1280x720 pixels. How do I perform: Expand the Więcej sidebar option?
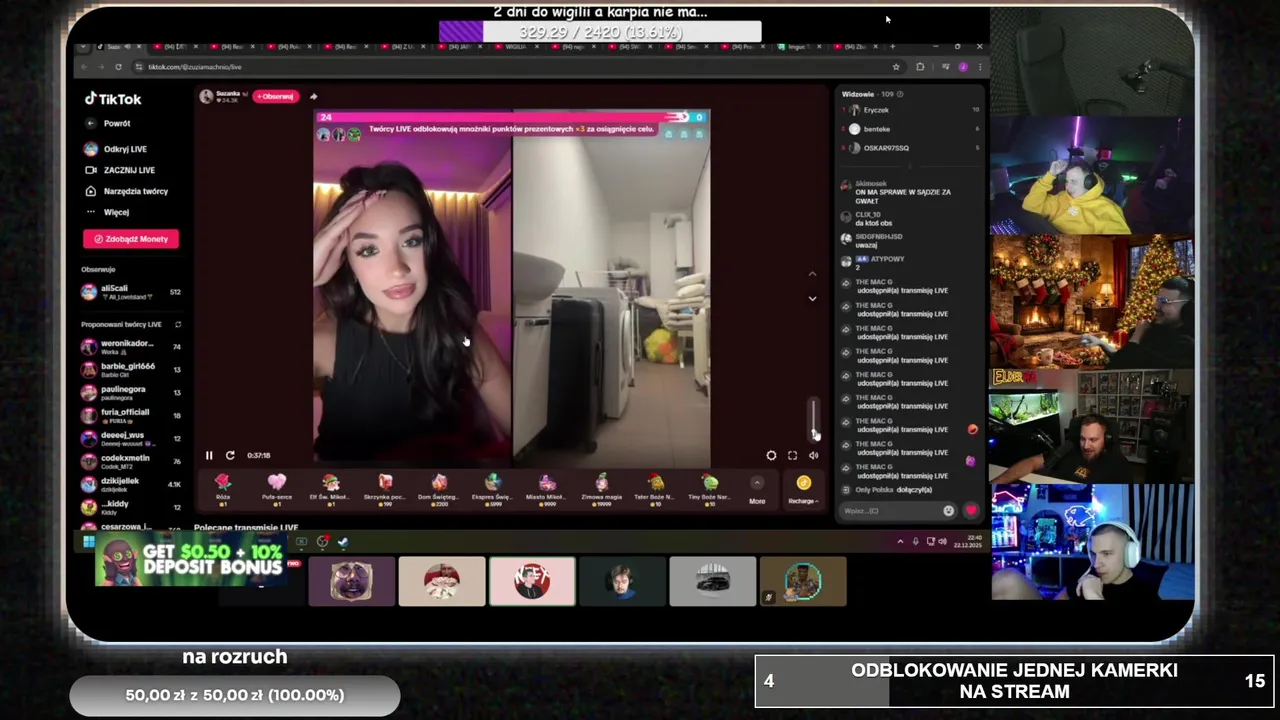pyautogui.click(x=108, y=212)
